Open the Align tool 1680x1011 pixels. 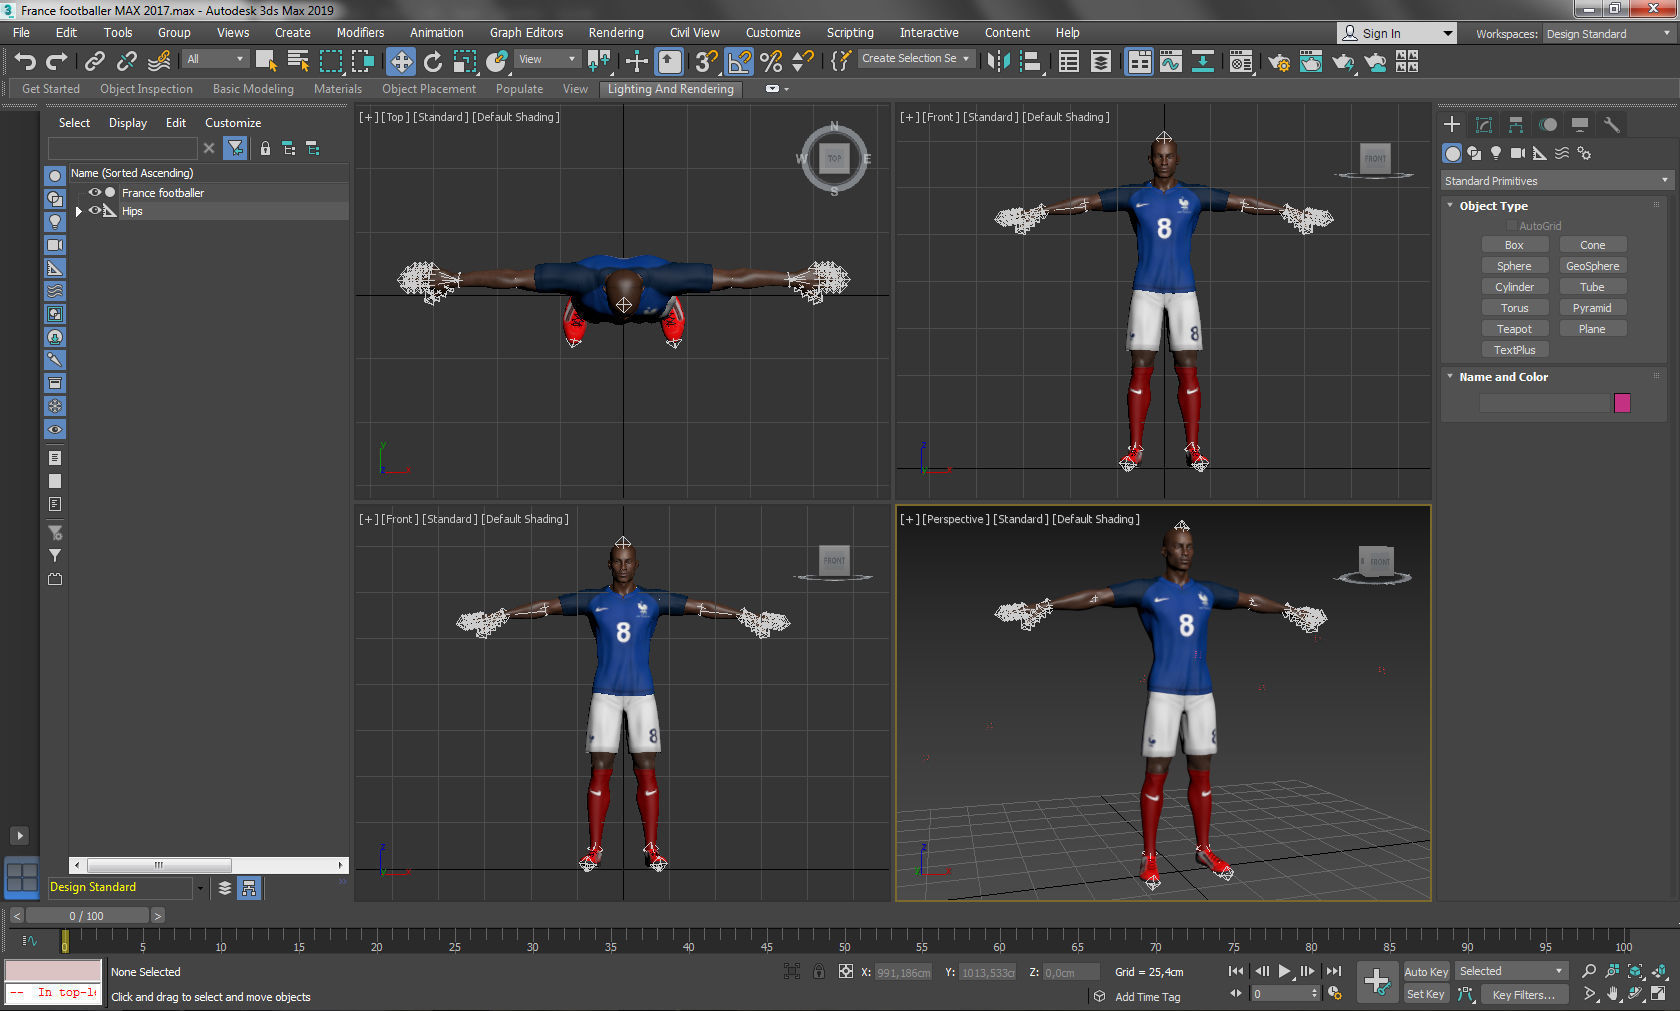[1030, 62]
